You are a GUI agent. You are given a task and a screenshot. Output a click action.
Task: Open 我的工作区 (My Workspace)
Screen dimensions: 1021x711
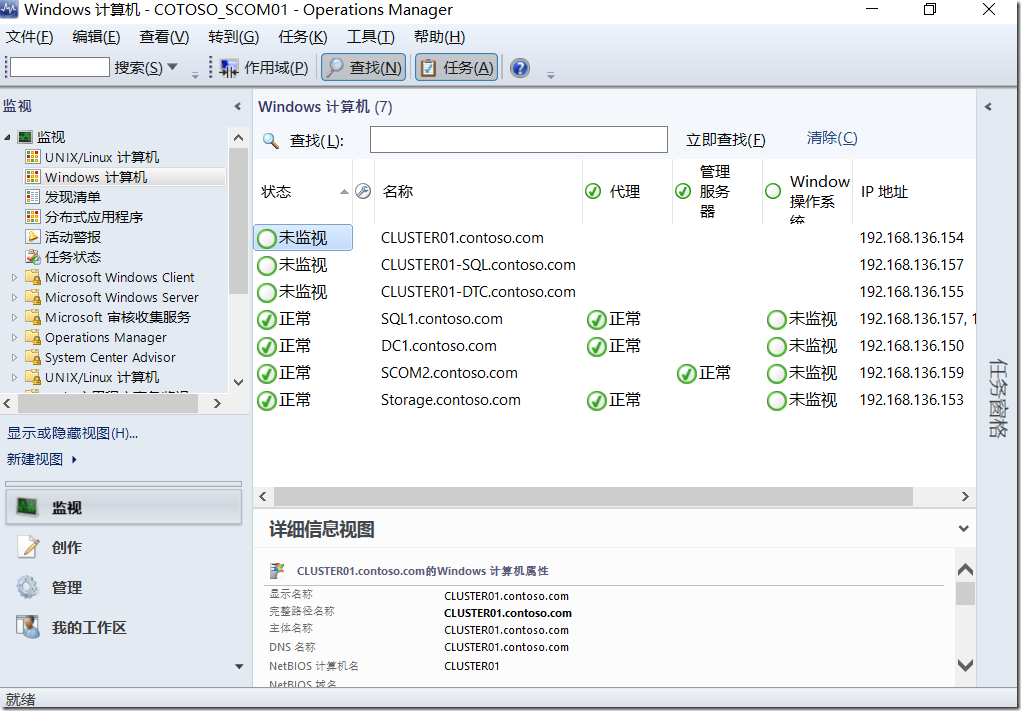[x=124, y=628]
